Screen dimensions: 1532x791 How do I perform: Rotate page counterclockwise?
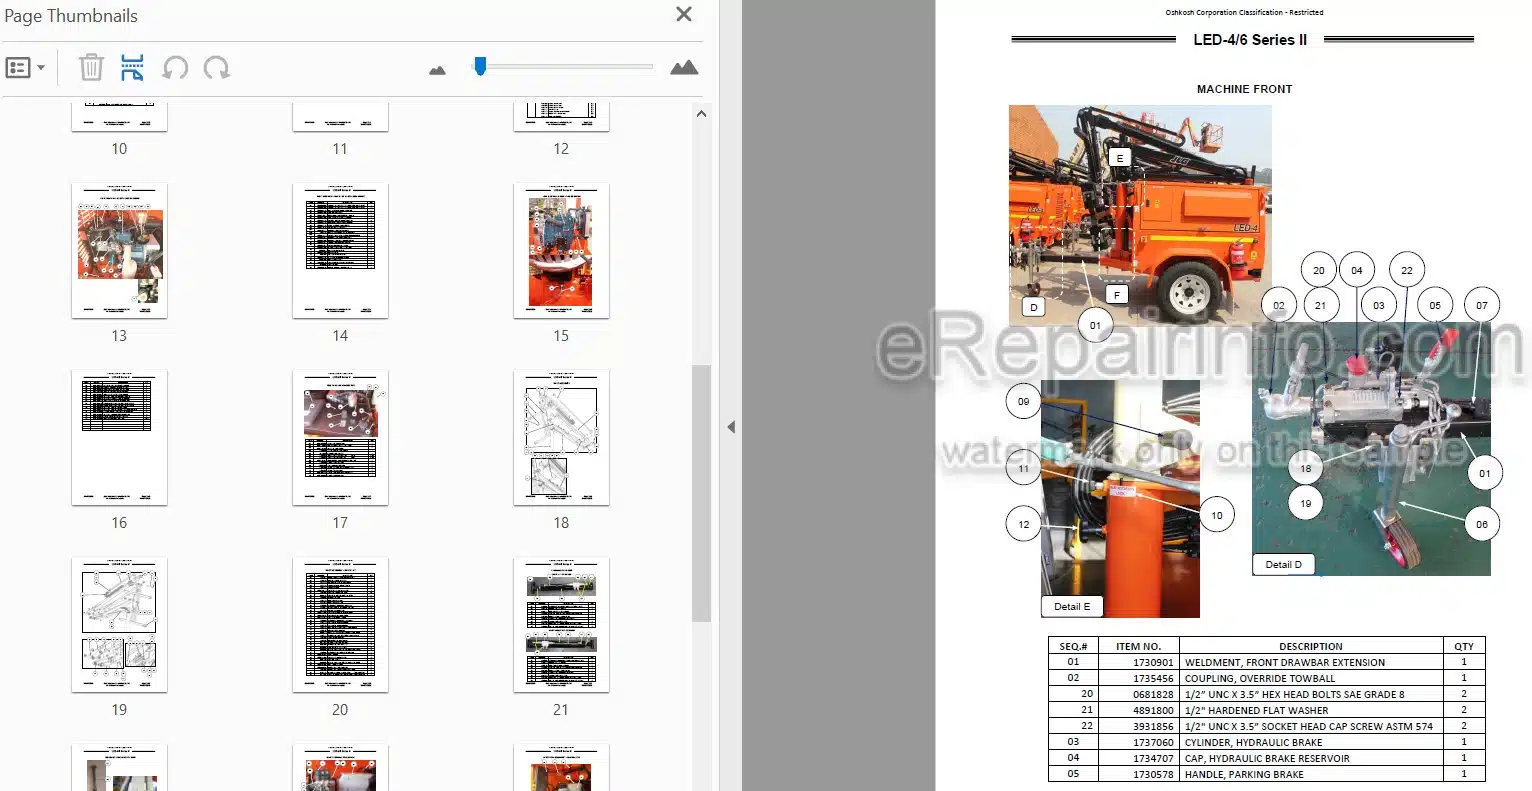click(x=175, y=68)
